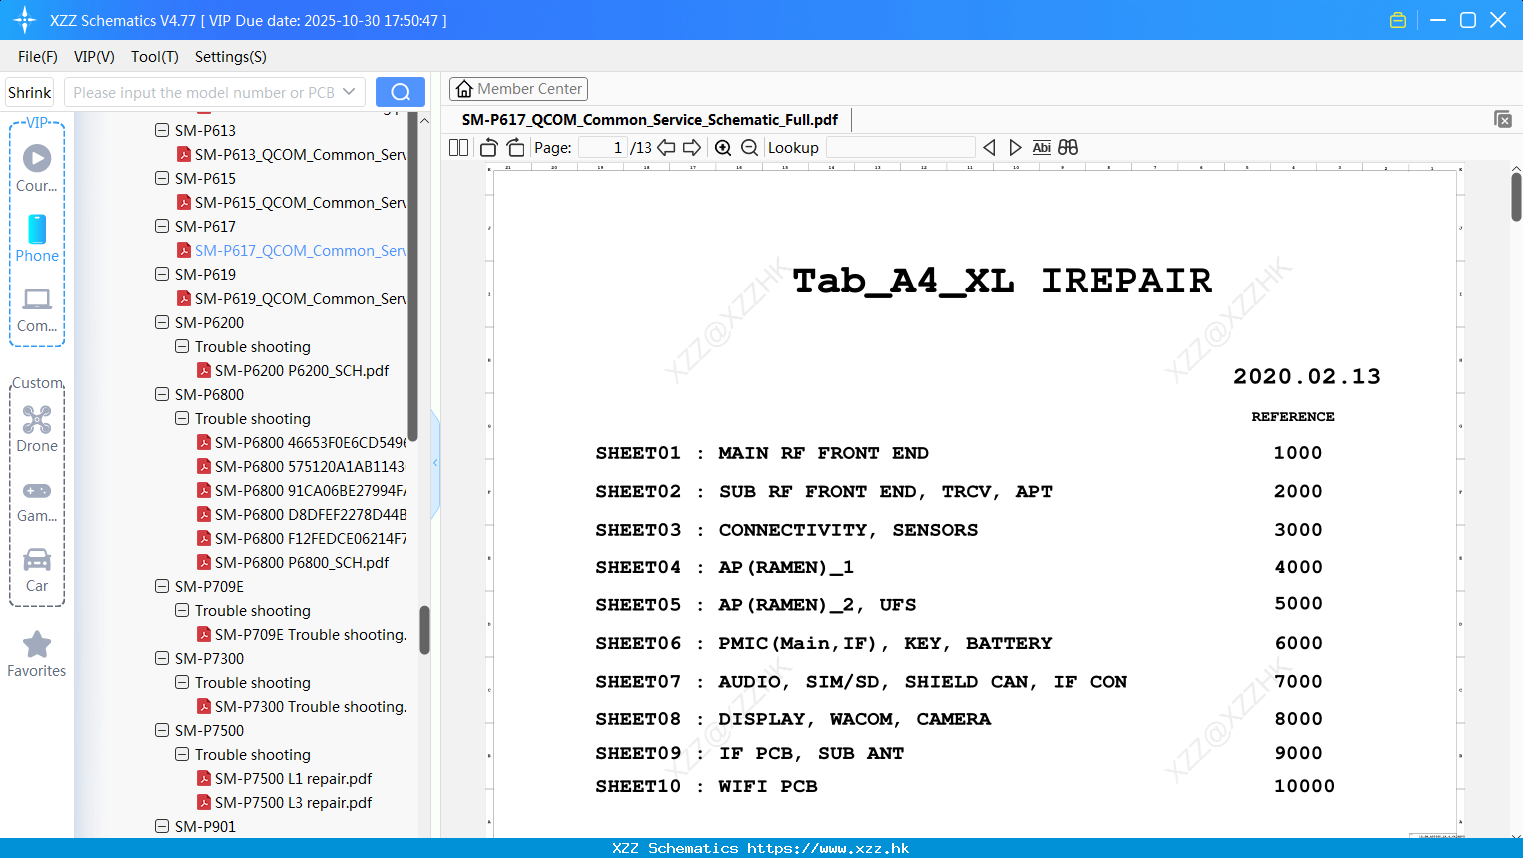Rotate page counterclockwise
The height and width of the screenshot is (858, 1523).
pyautogui.click(x=489, y=148)
